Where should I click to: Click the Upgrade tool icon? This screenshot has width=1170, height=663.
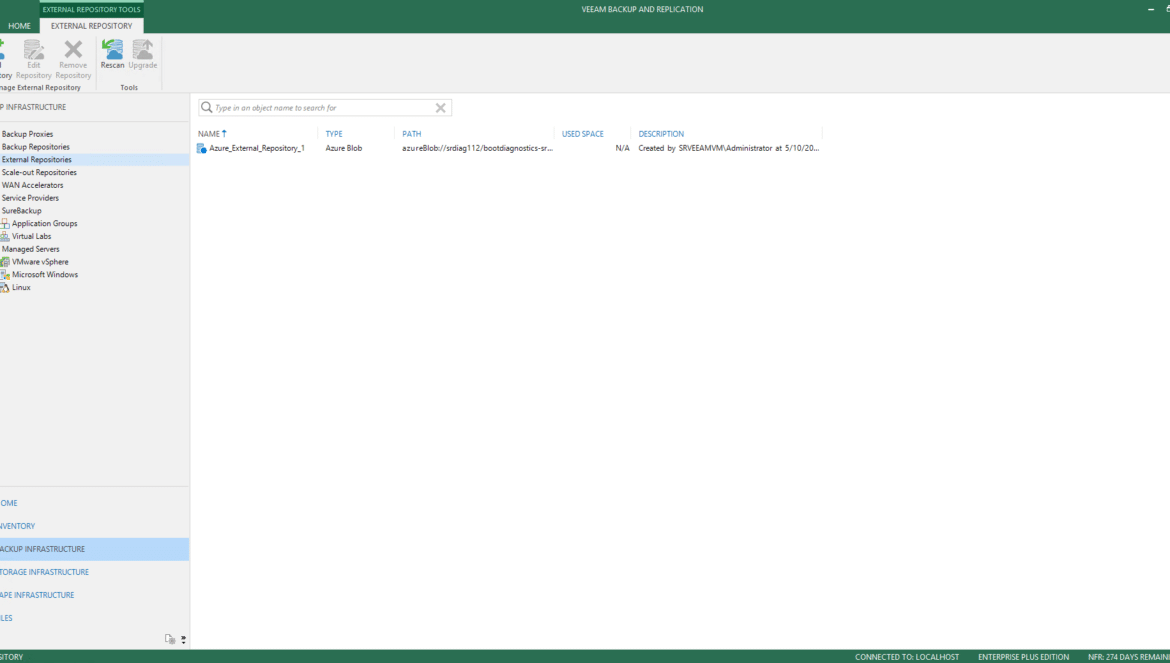(x=143, y=49)
